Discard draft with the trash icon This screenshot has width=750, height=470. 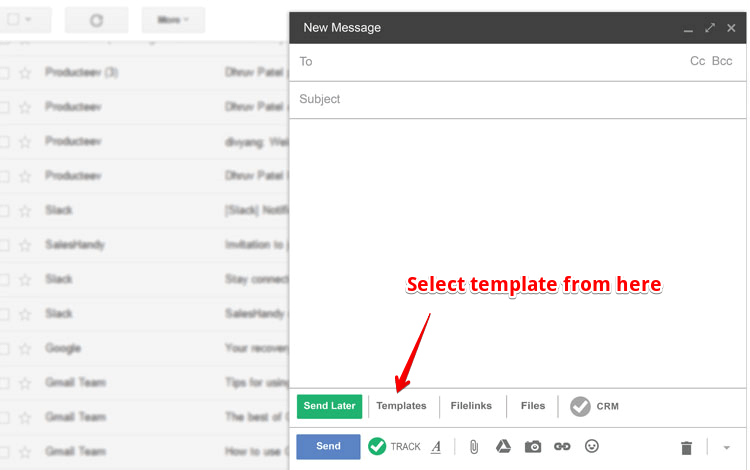(x=686, y=448)
